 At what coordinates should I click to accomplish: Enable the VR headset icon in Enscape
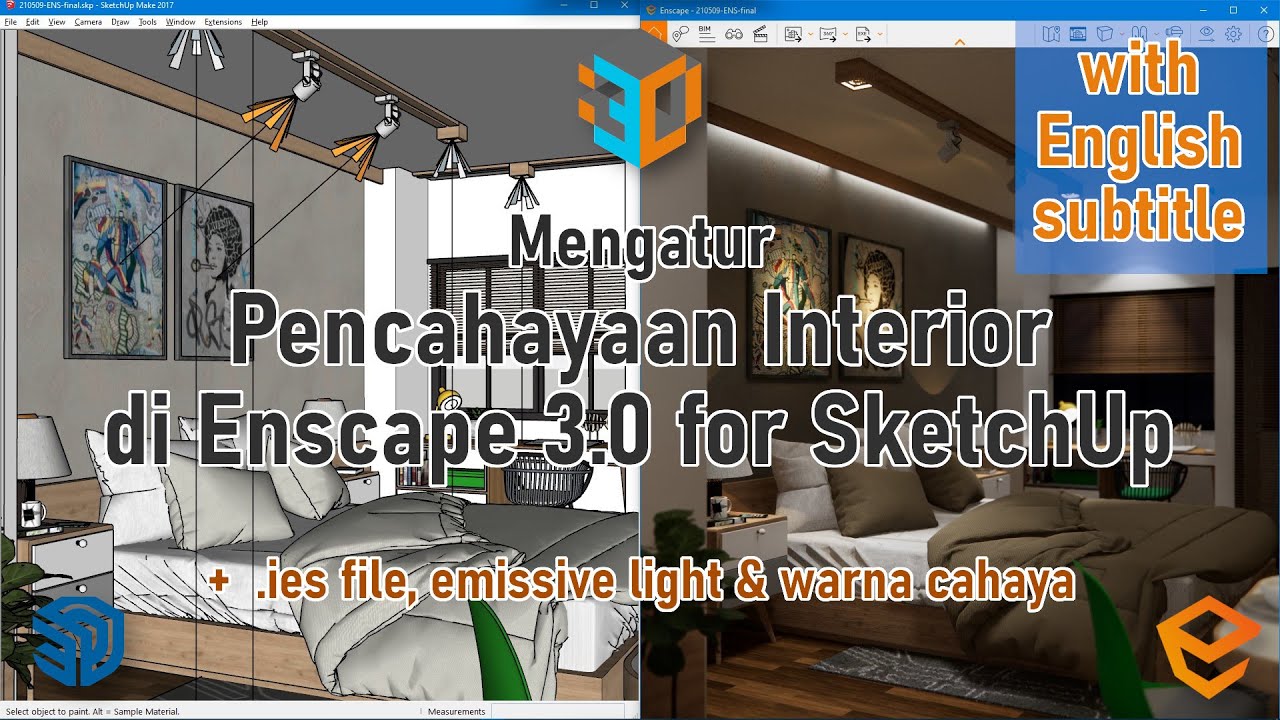click(x=1174, y=33)
